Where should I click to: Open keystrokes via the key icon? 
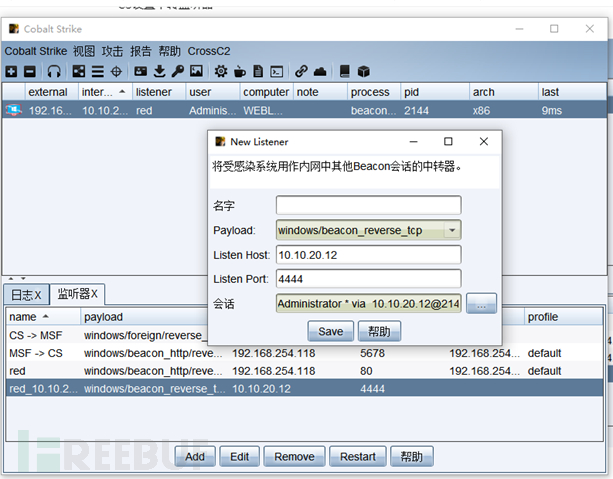tap(177, 71)
